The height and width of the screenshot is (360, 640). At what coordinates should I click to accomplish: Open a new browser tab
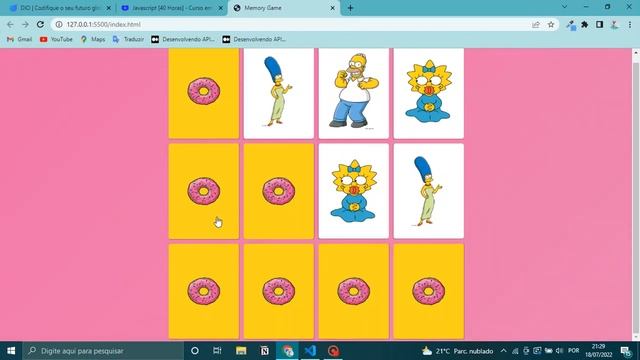tap(350, 8)
